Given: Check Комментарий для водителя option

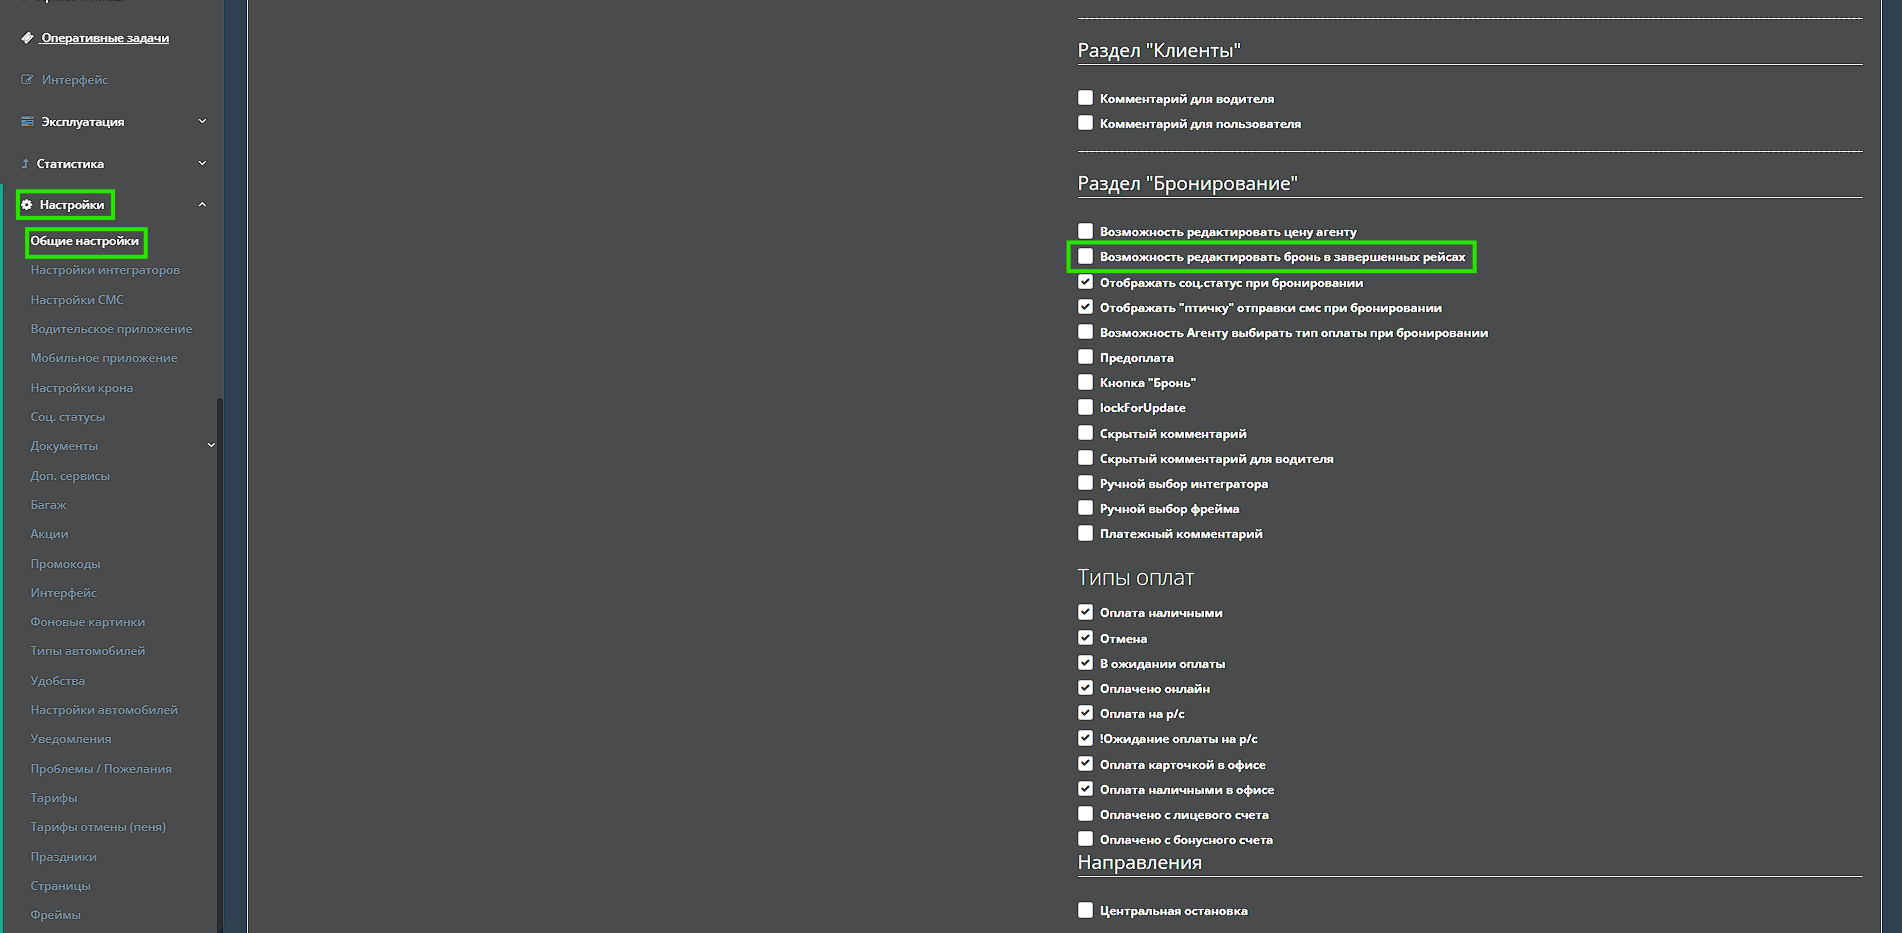Looking at the screenshot, I should click(1085, 98).
